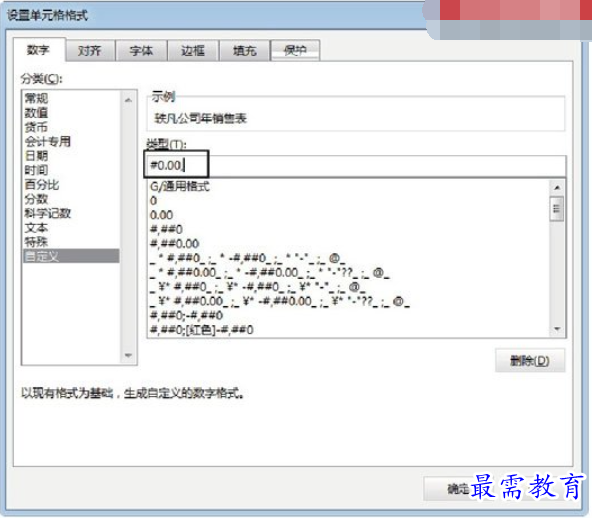Switch to the 数字 tab

39,50
